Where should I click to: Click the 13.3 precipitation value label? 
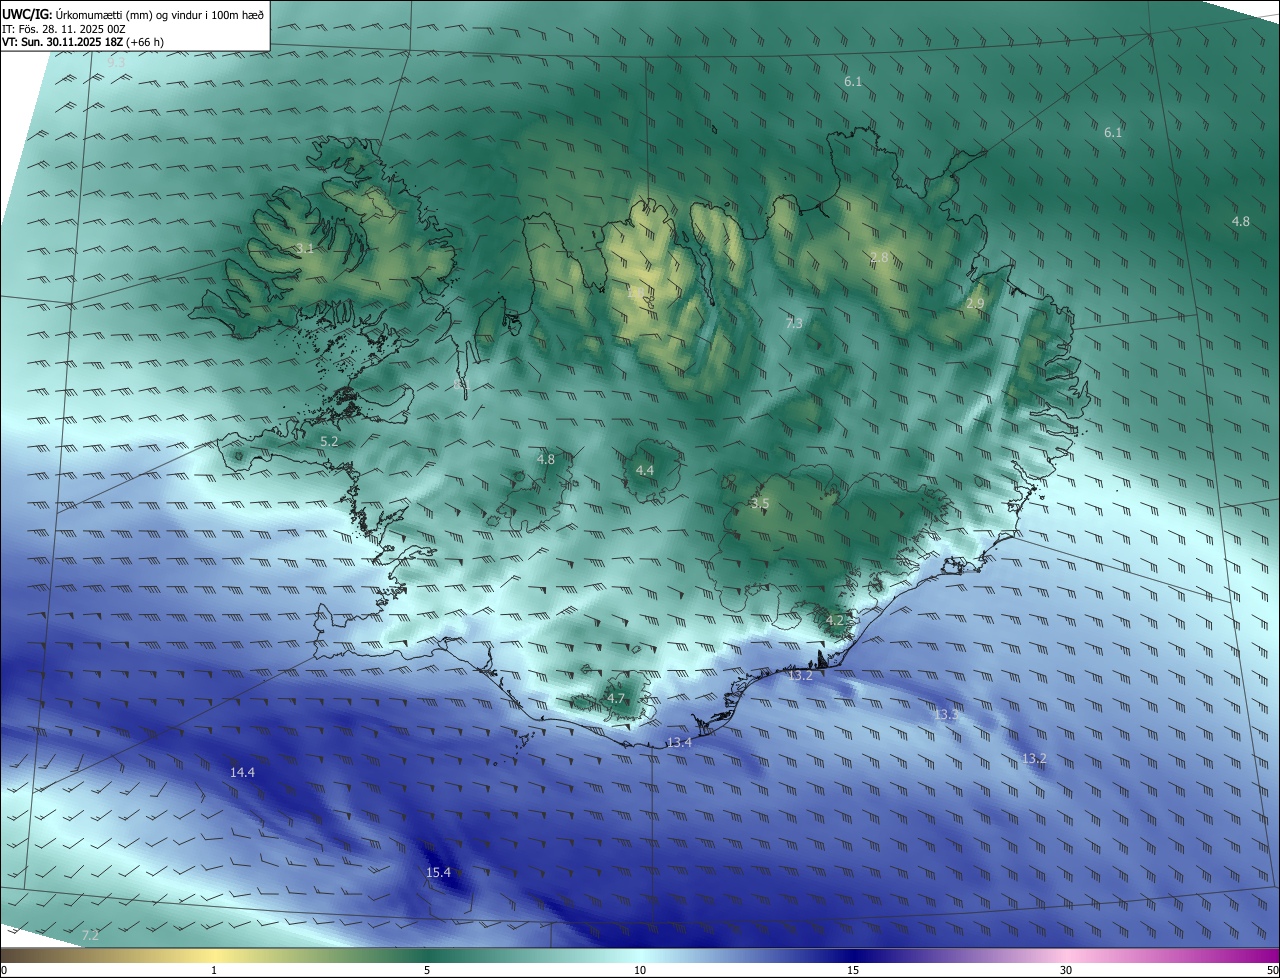[x=946, y=714]
